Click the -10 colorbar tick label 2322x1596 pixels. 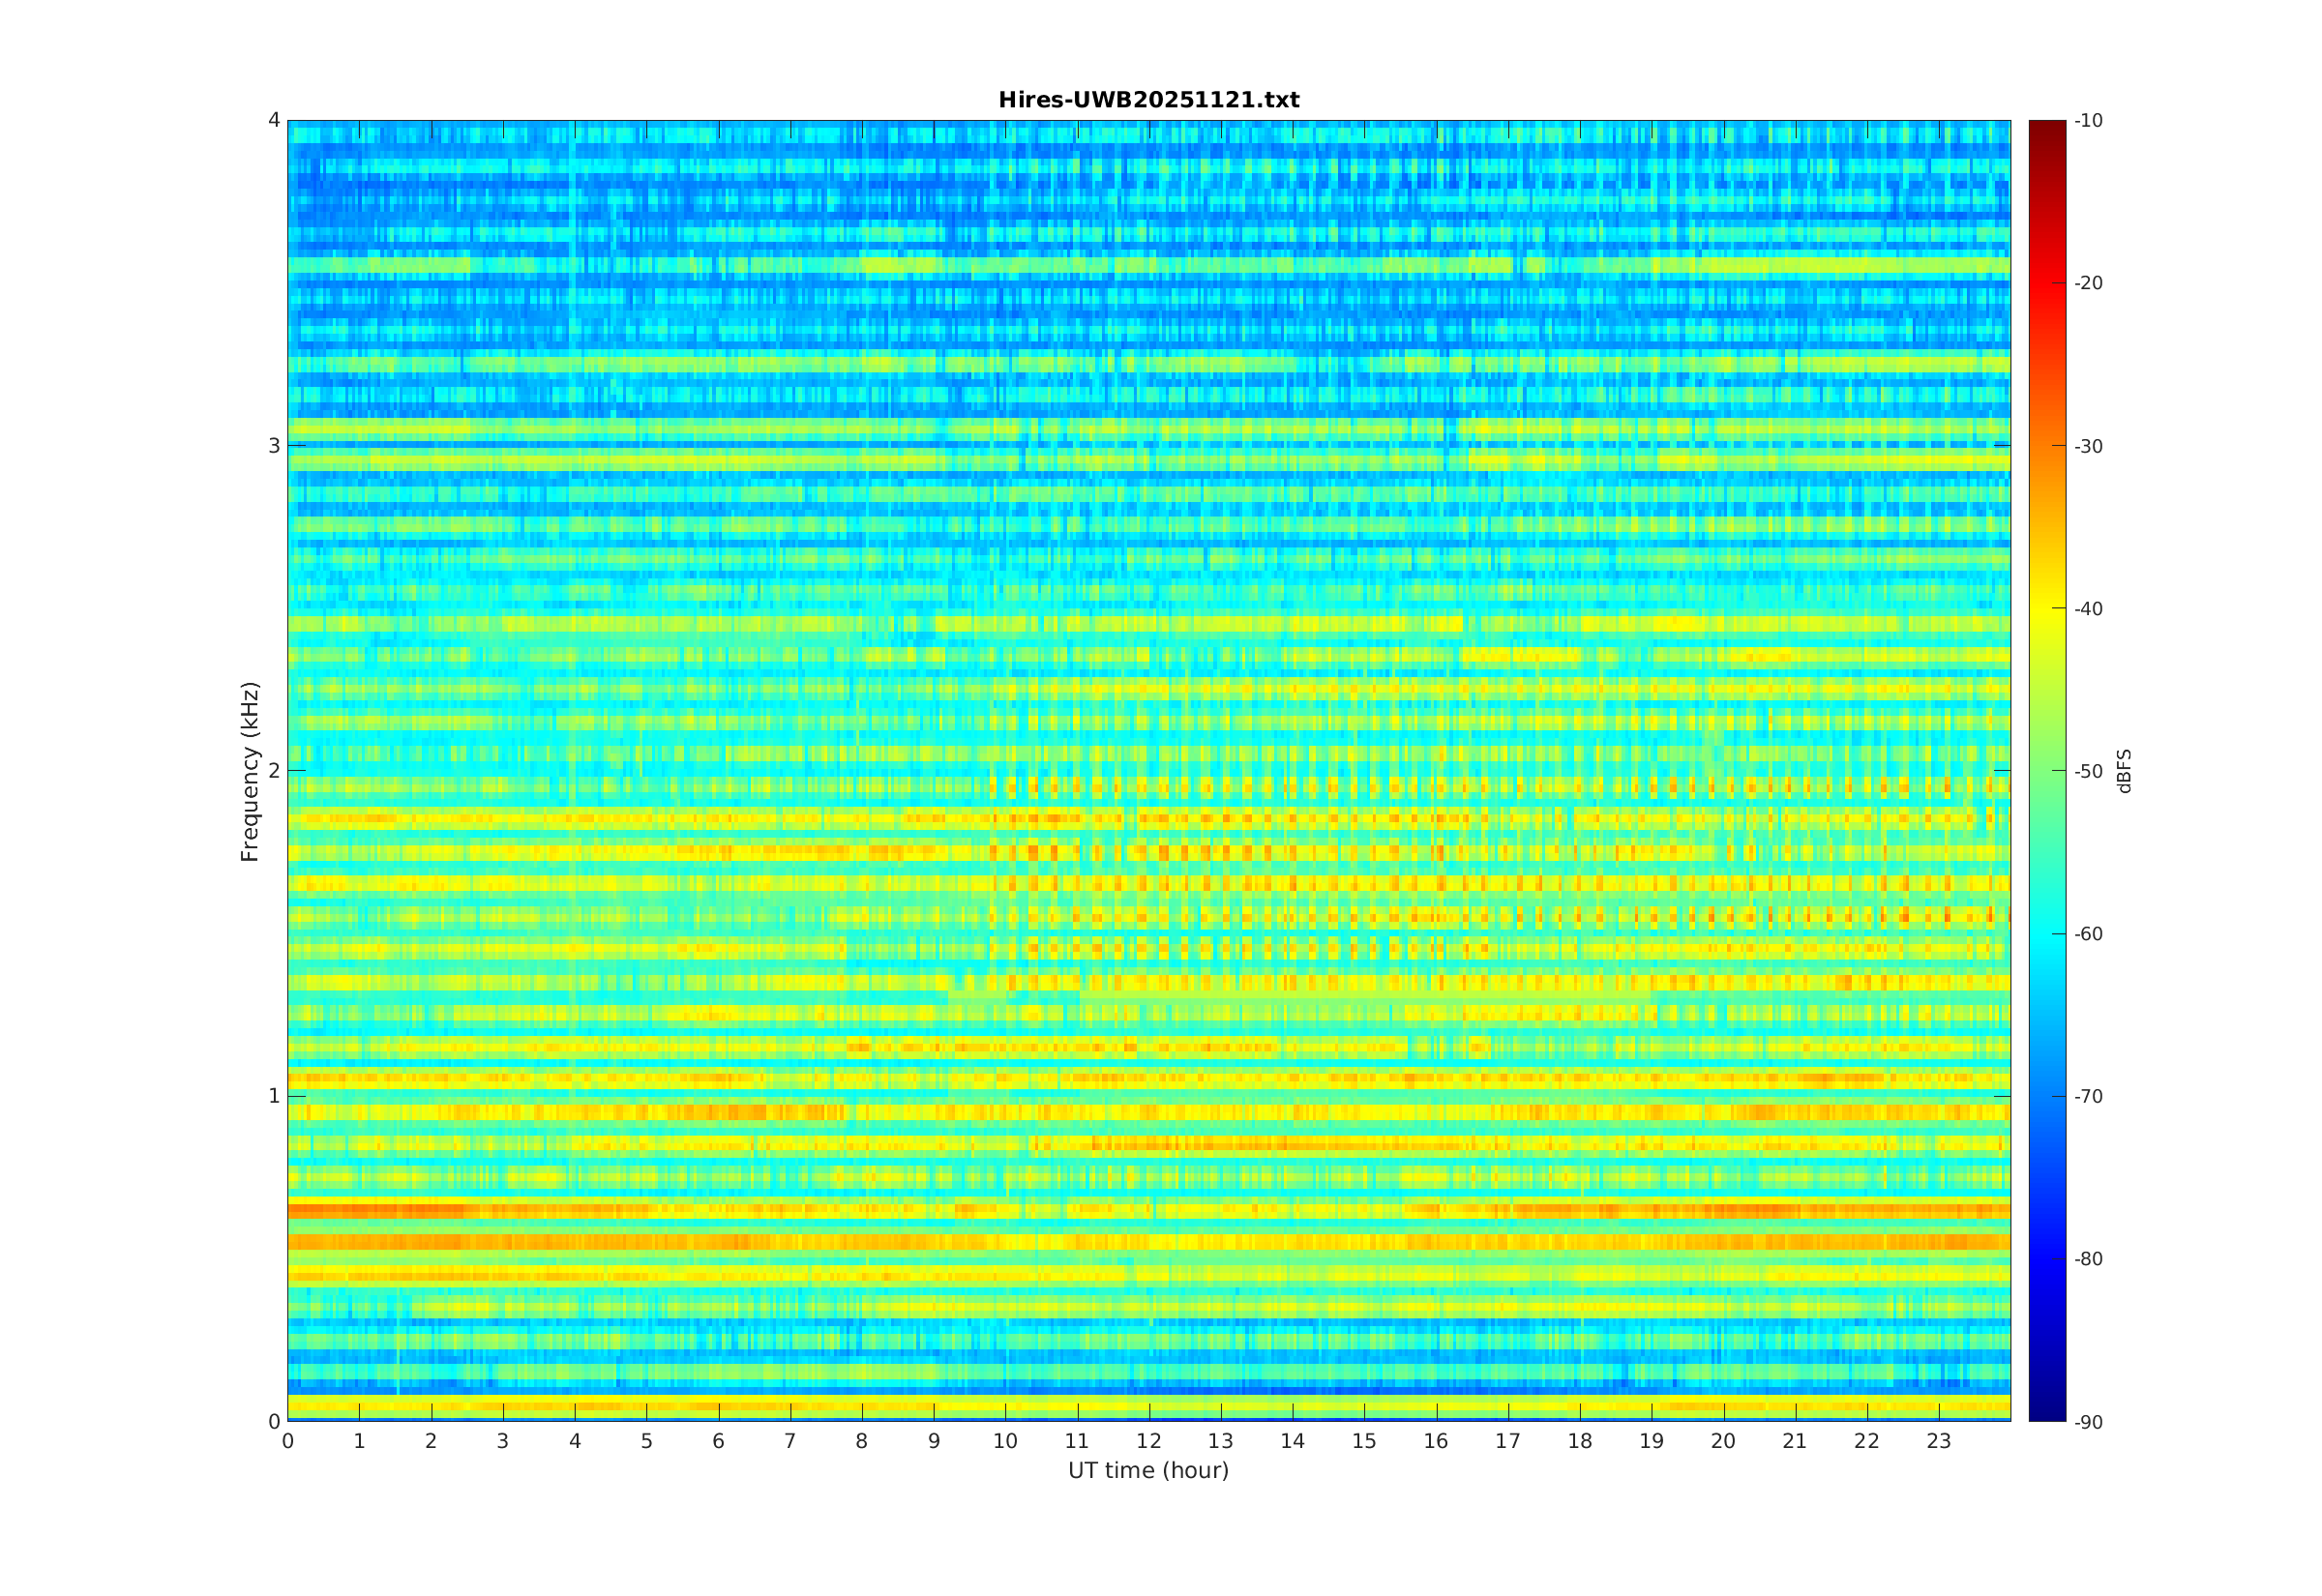tap(2088, 121)
